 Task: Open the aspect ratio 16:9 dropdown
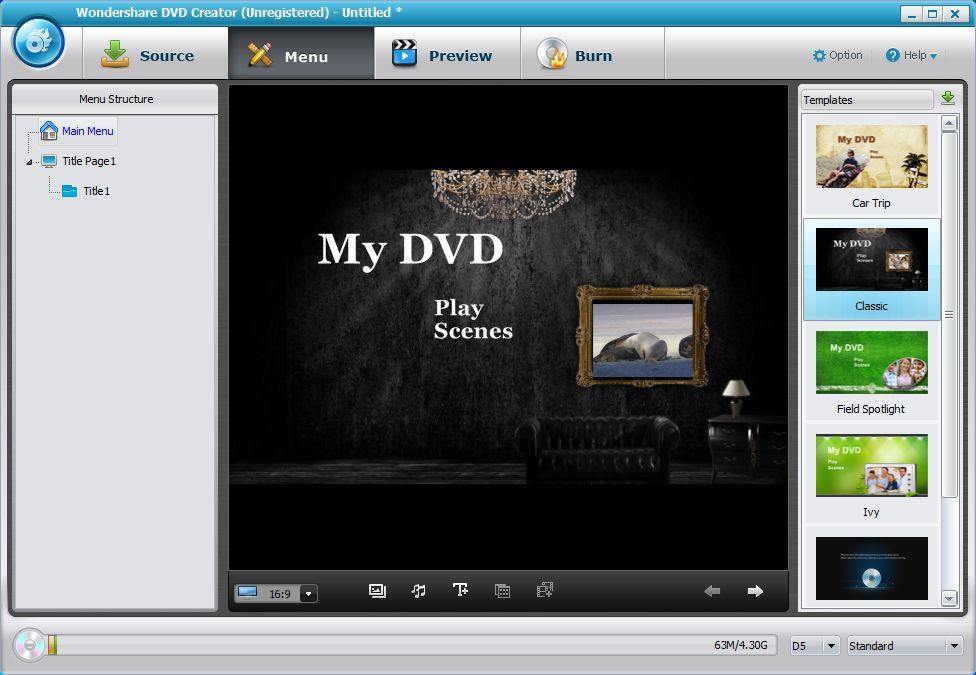click(308, 593)
